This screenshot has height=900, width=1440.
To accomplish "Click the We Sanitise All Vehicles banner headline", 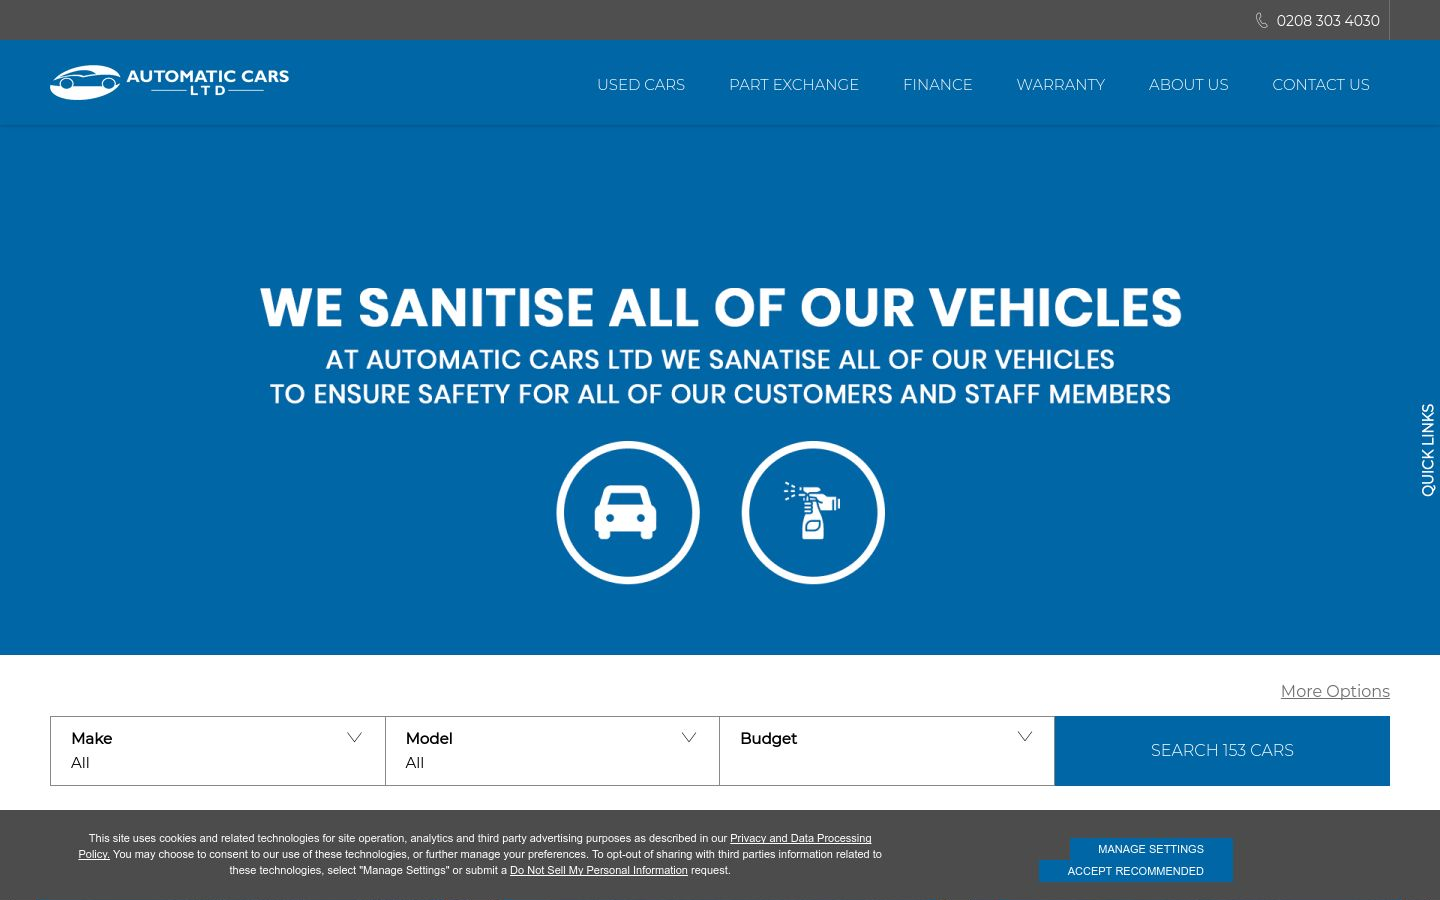I will [x=720, y=307].
